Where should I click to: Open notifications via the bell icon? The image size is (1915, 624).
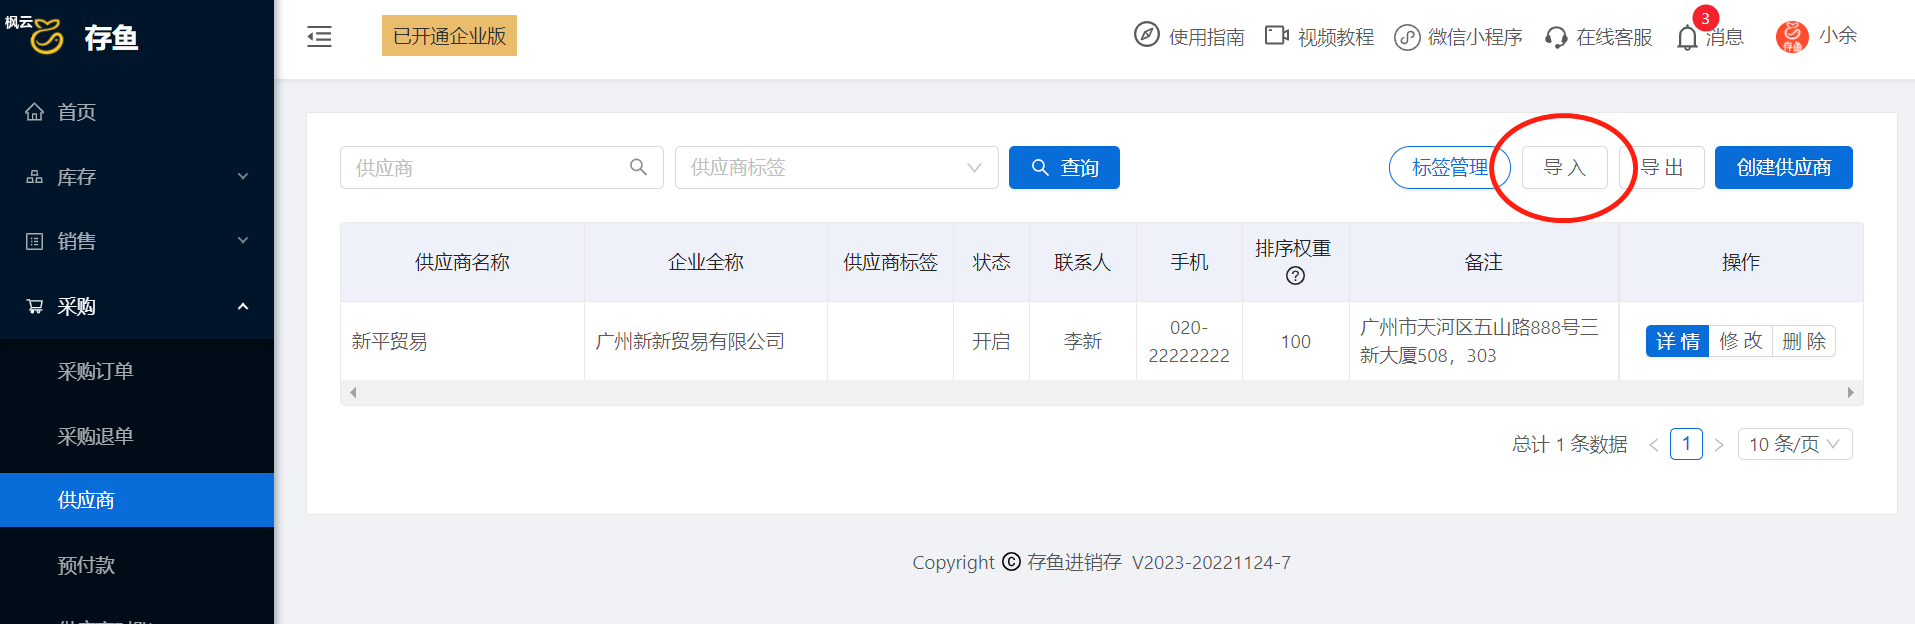point(1687,38)
